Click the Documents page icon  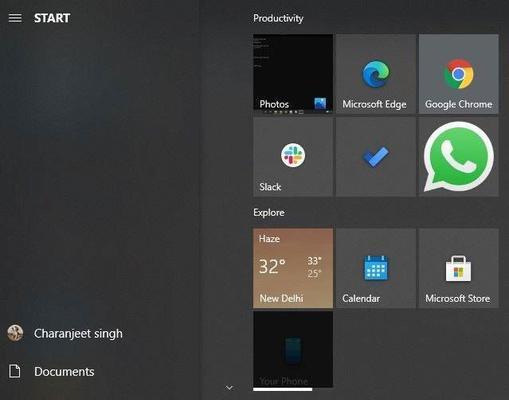pyautogui.click(x=15, y=371)
